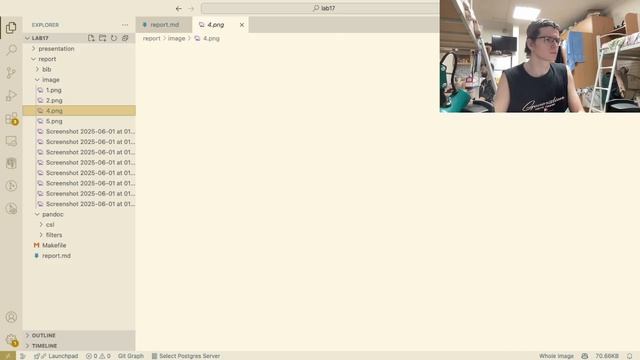Open the Search view in activity bar
The image size is (640, 360).
[11, 50]
